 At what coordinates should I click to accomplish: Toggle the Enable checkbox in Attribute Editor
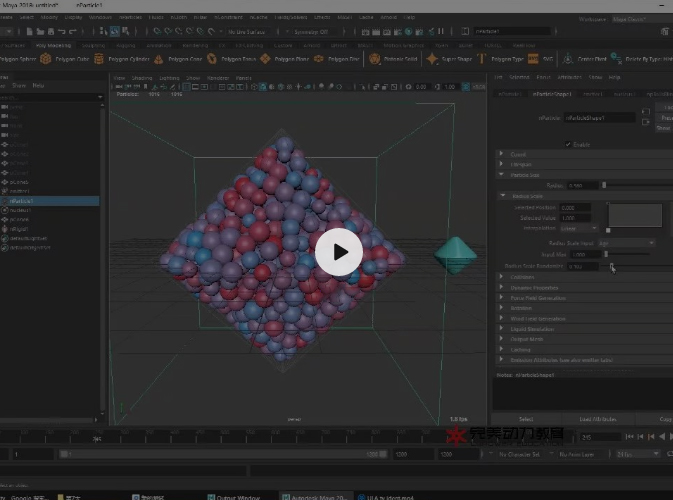pos(568,144)
